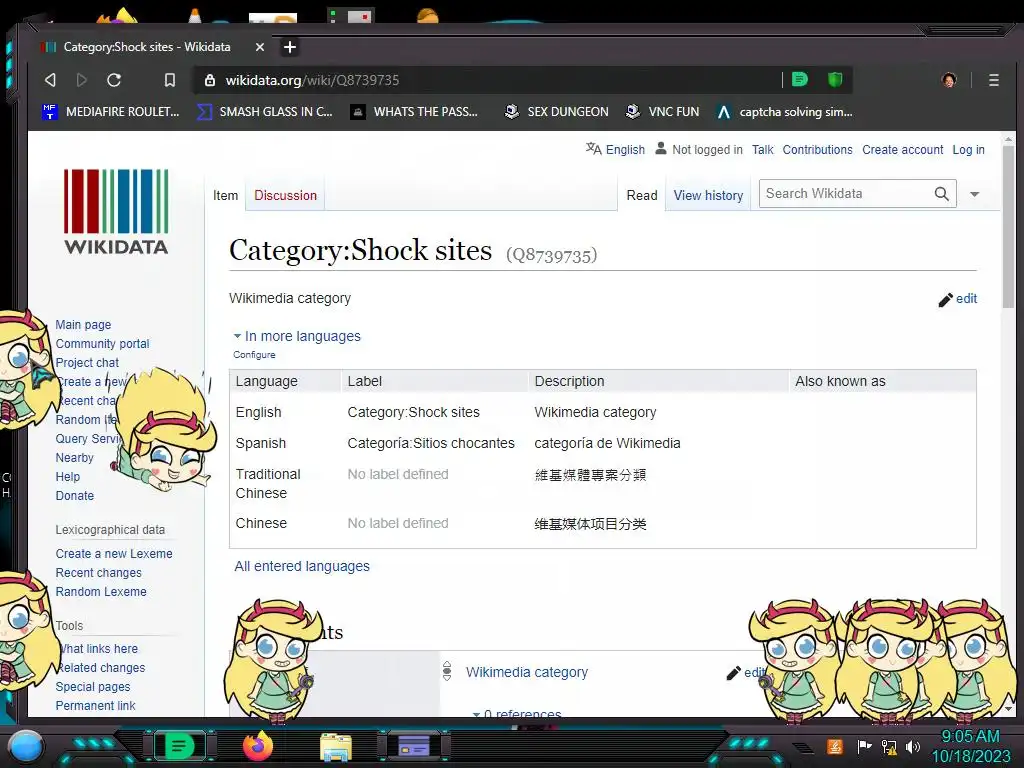Click the Java tray icon
Screen dimensions: 1024x768
(x=835, y=746)
